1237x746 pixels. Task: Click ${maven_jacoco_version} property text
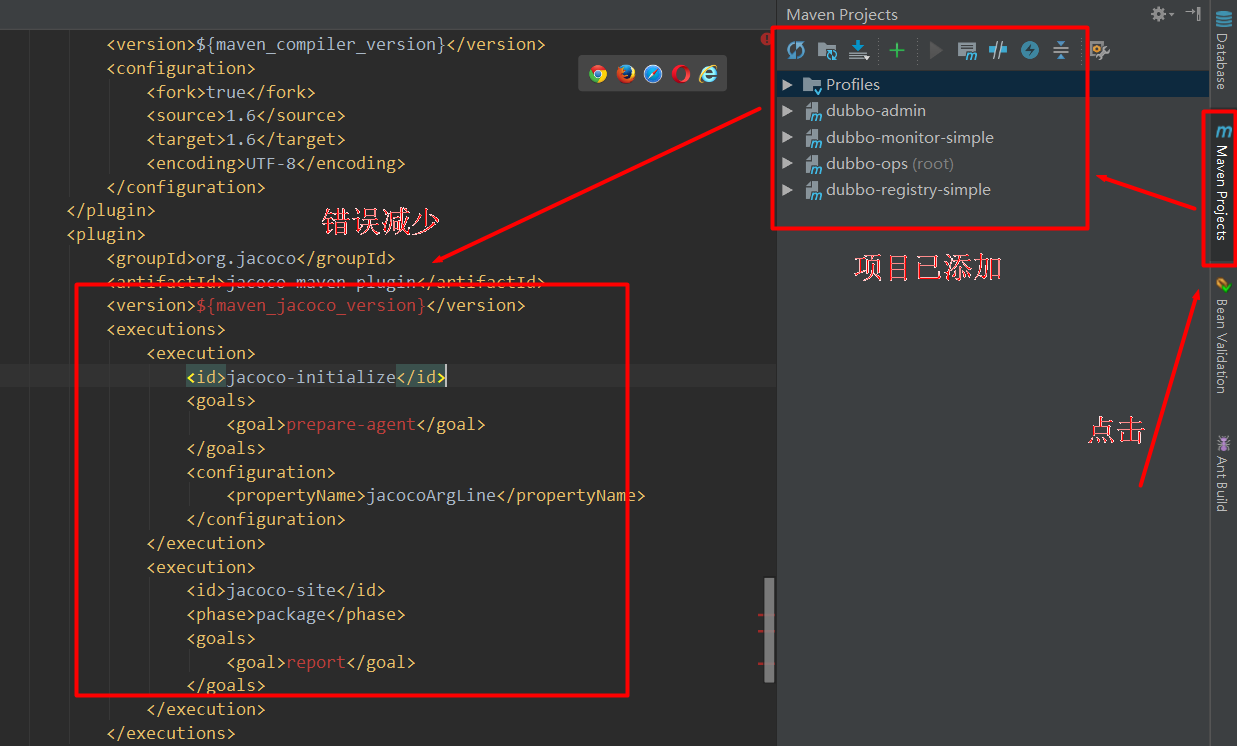(311, 305)
